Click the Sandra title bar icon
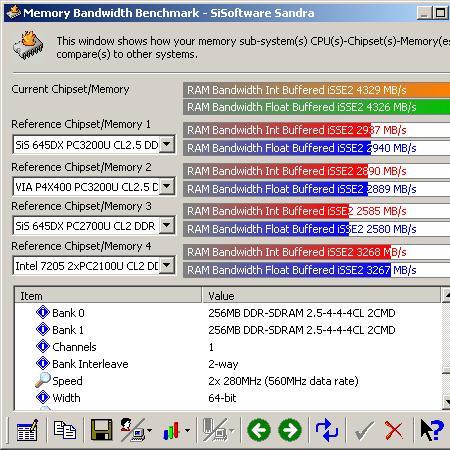This screenshot has width=450, height=450. pyautogui.click(x=13, y=12)
